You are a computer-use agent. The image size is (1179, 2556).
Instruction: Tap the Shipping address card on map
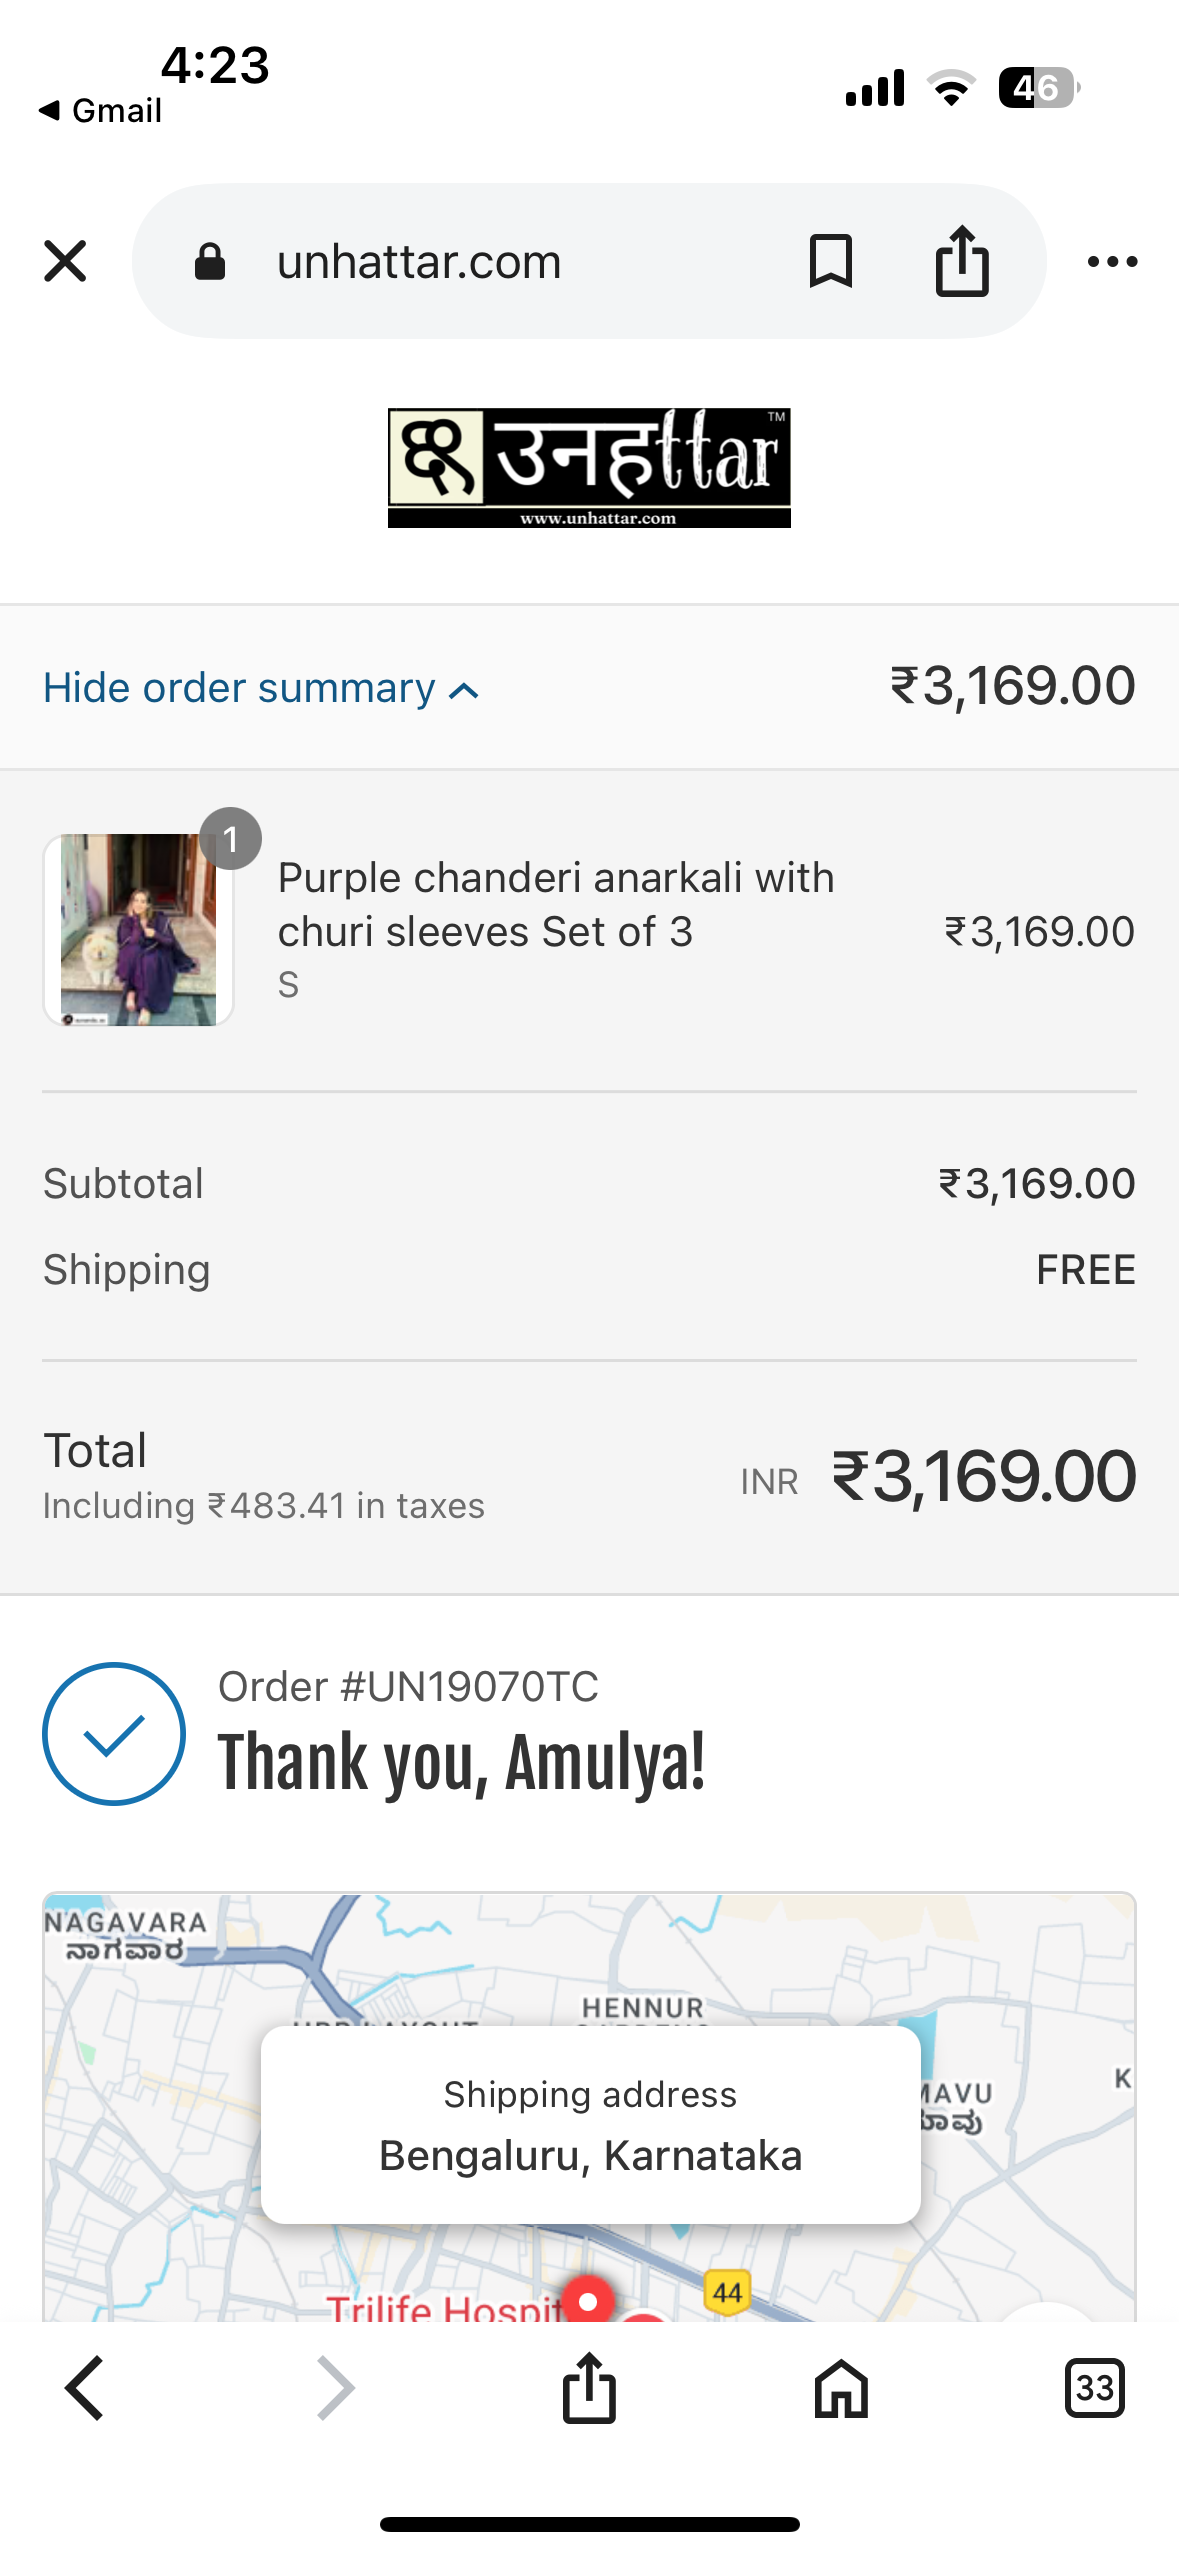pos(590,2124)
